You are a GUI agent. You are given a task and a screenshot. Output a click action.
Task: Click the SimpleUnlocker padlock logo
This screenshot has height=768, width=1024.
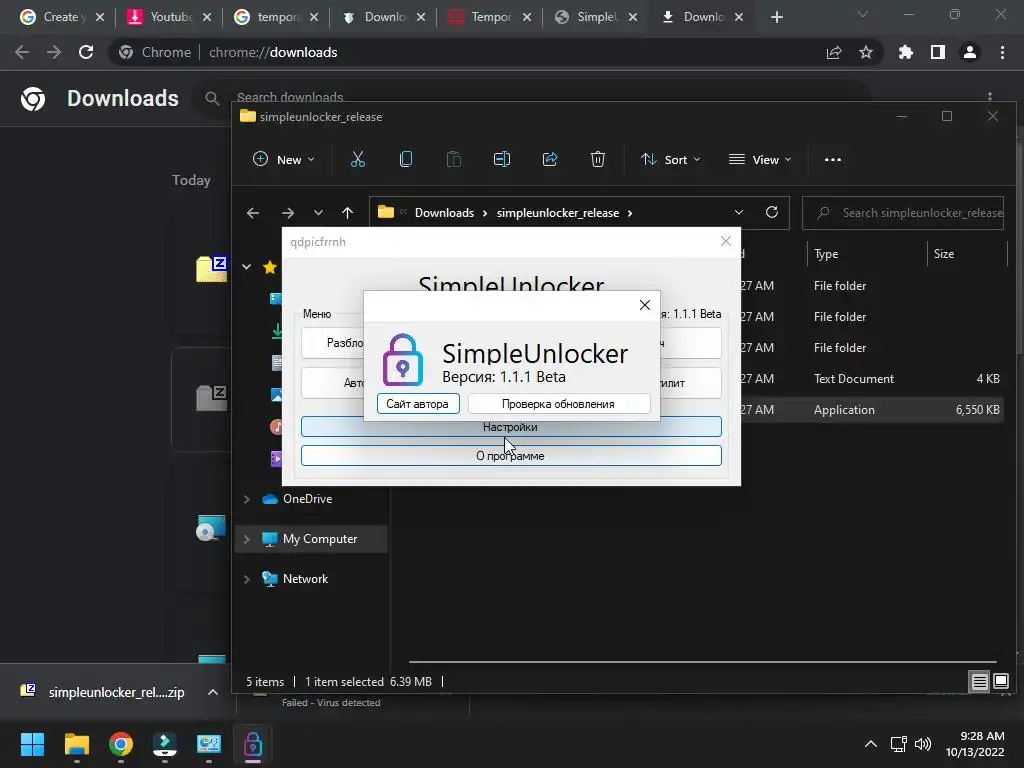402,360
